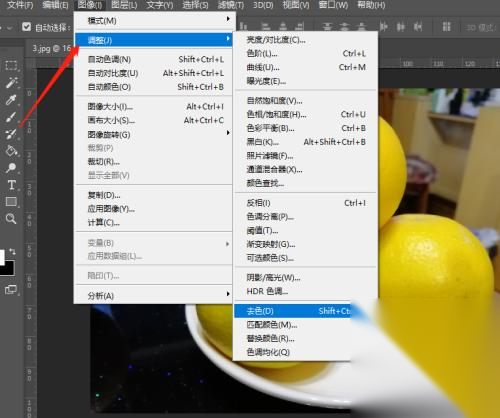Select the Rectangular Marquee tool
Image resolution: width=500 pixels, height=418 pixels.
pyautogui.click(x=11, y=65)
